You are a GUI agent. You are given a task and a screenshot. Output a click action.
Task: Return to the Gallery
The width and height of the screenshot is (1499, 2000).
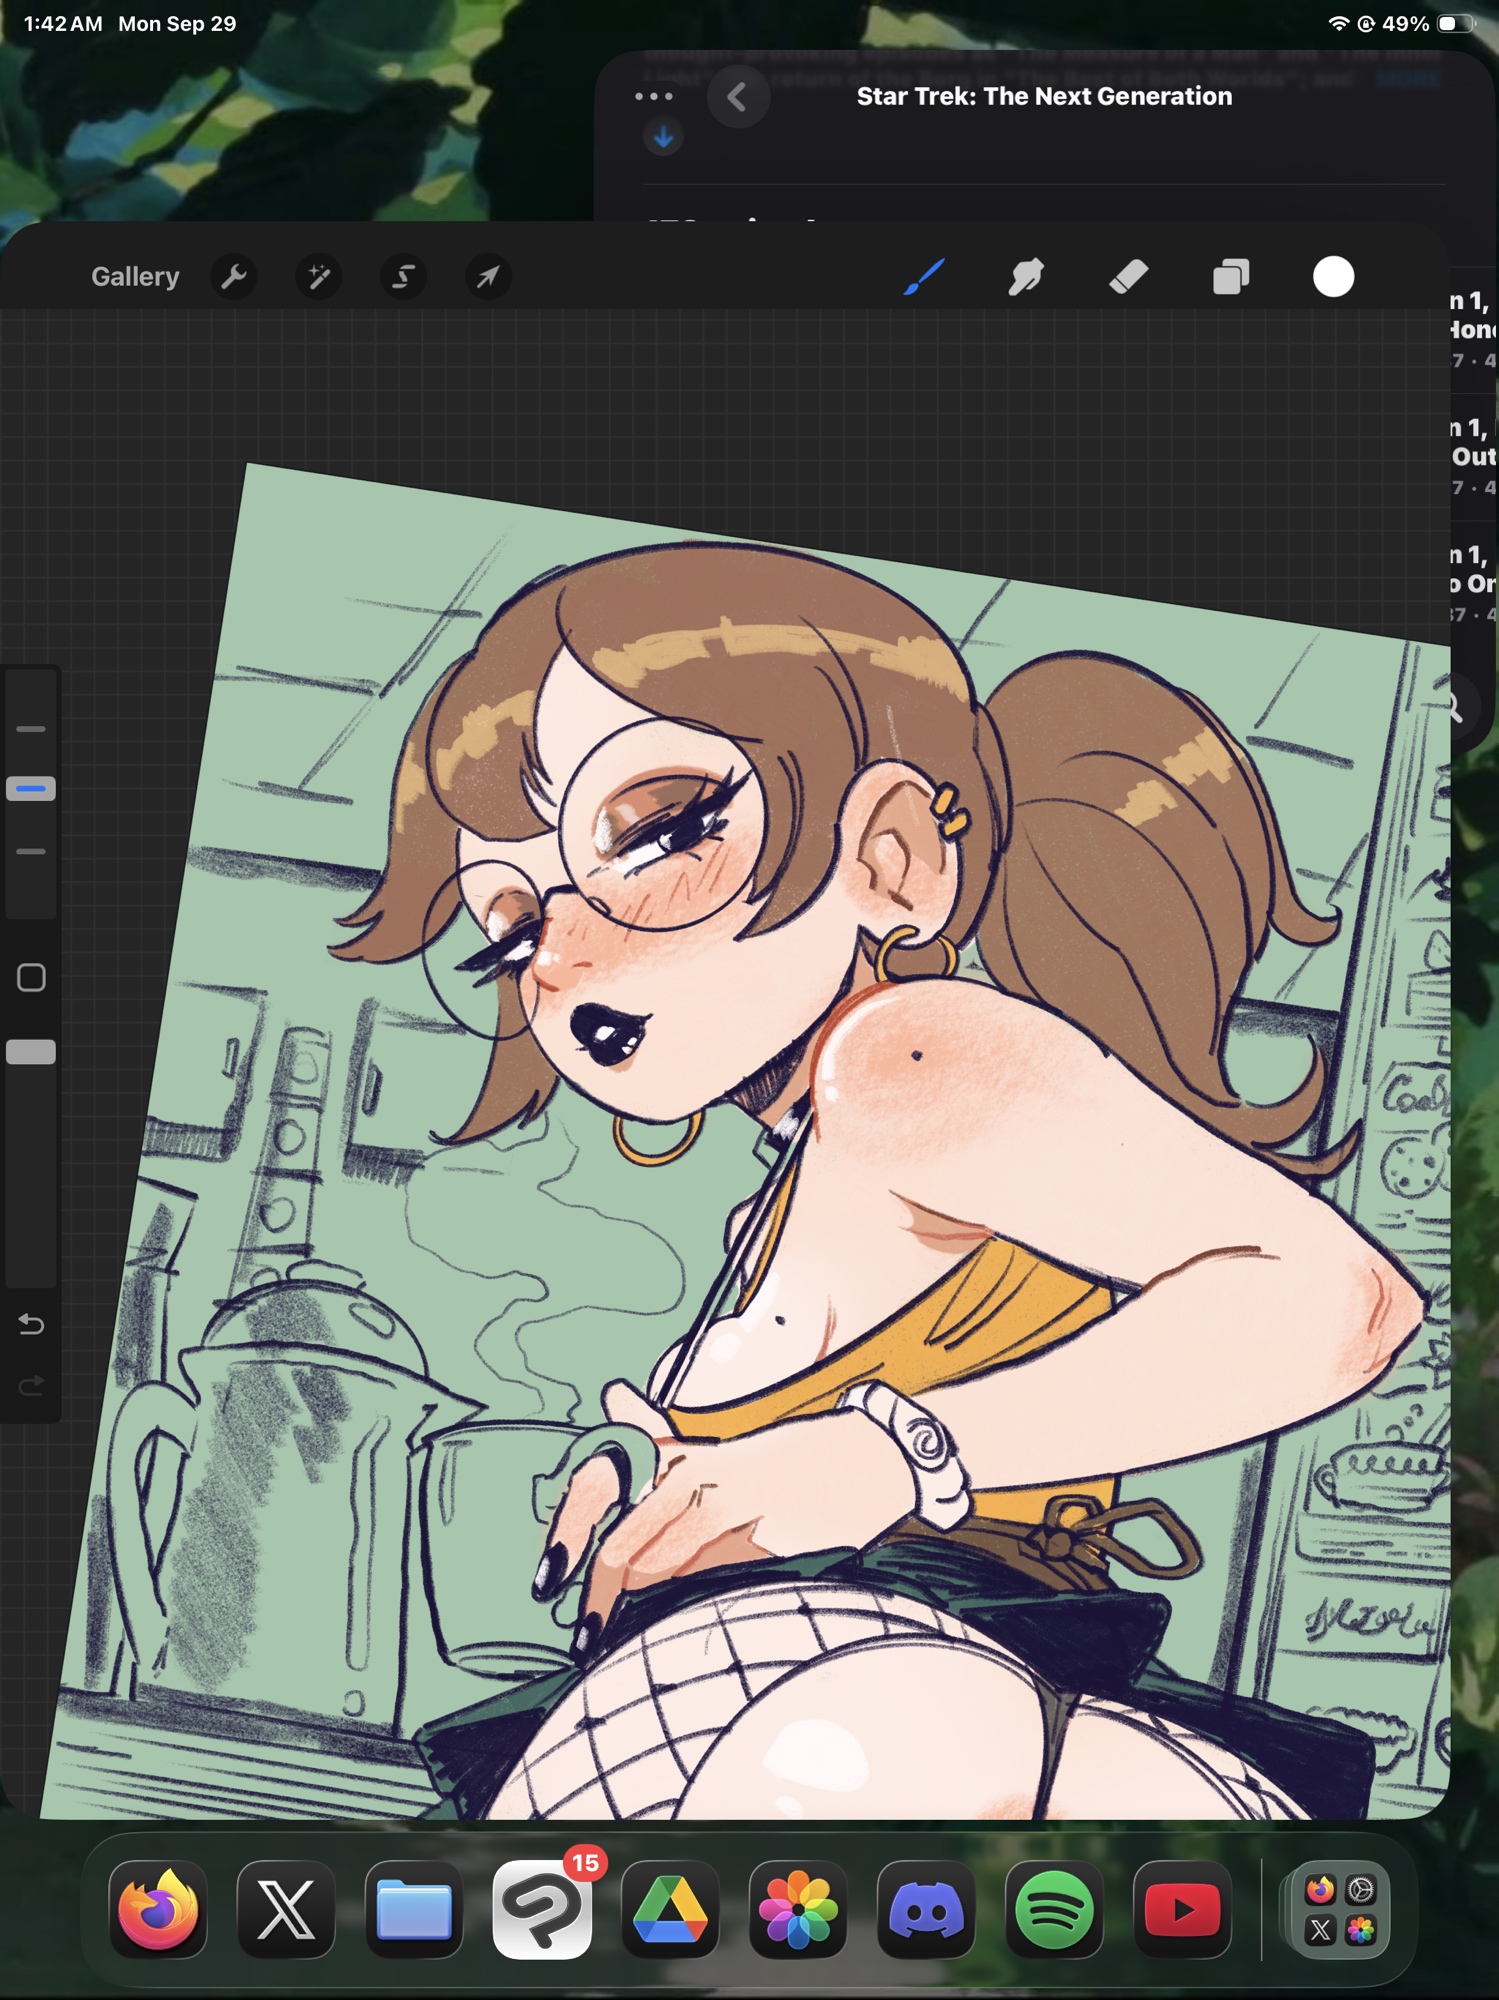click(135, 276)
